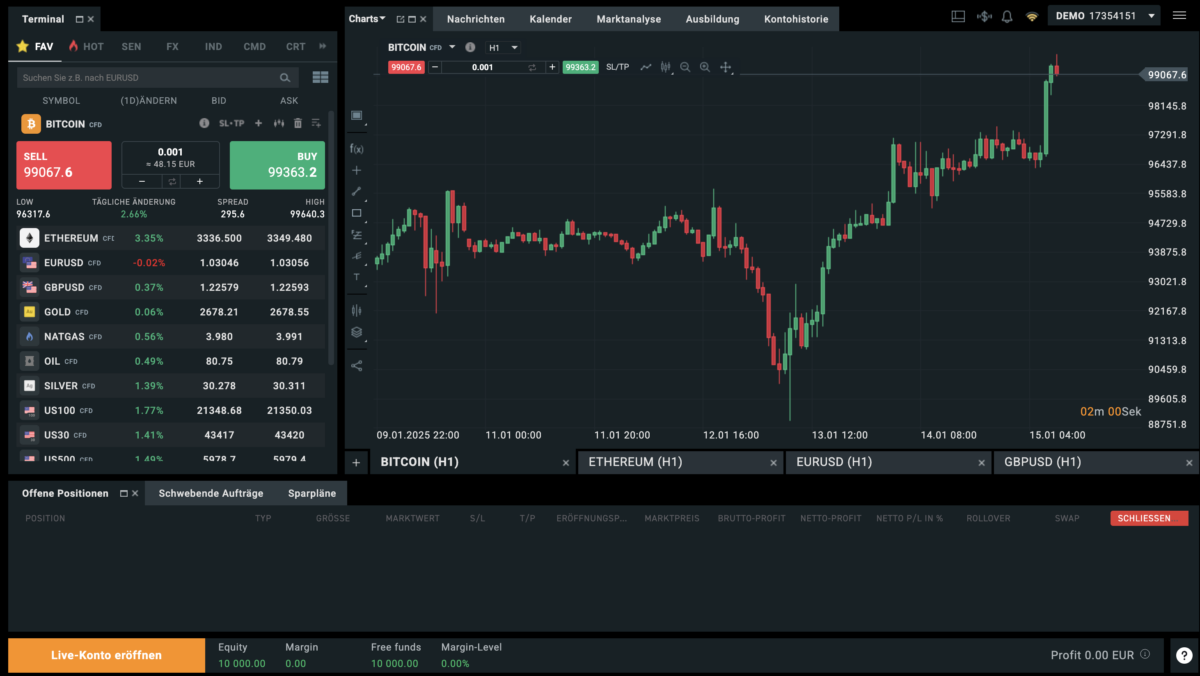Click the Live-Konto eröffnen button
The height and width of the screenshot is (676, 1200).
coord(105,655)
